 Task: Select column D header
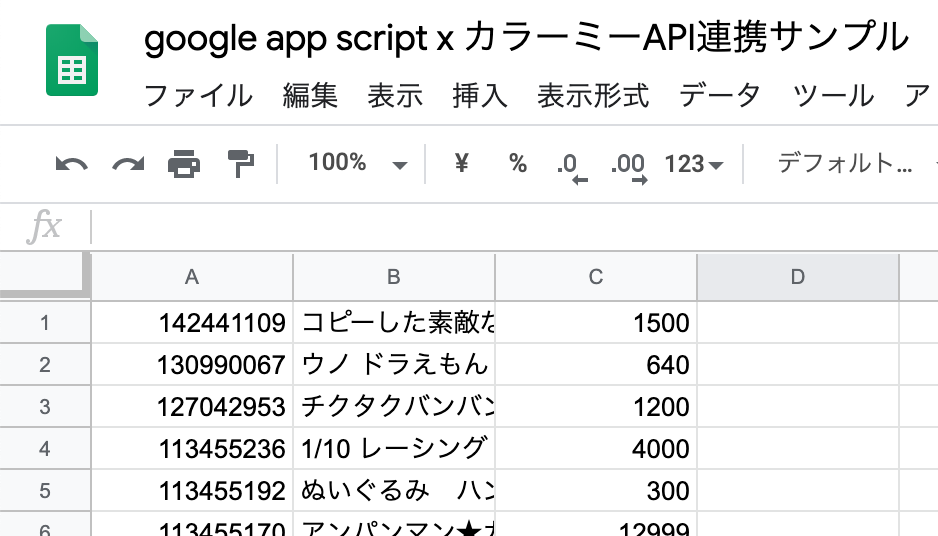tap(798, 277)
